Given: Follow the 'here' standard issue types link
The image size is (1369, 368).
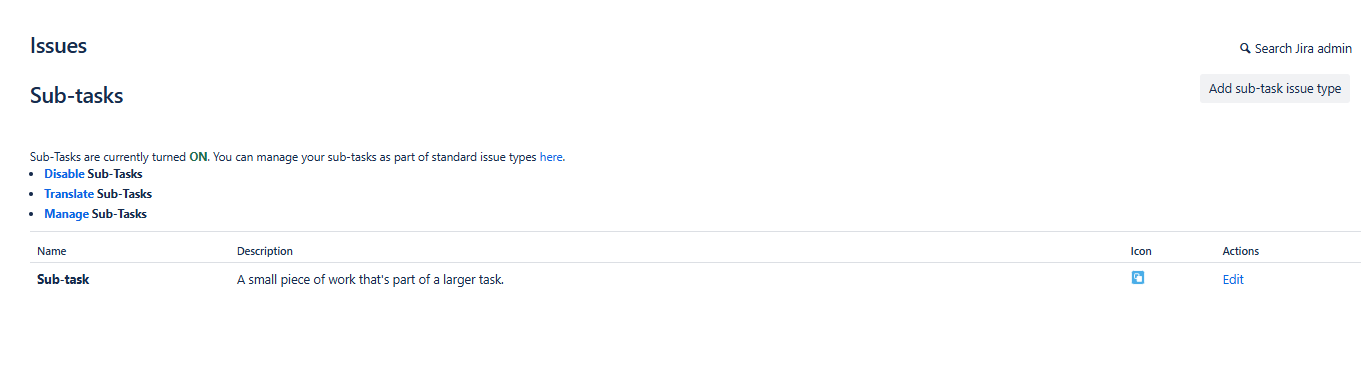Looking at the screenshot, I should [x=551, y=157].
